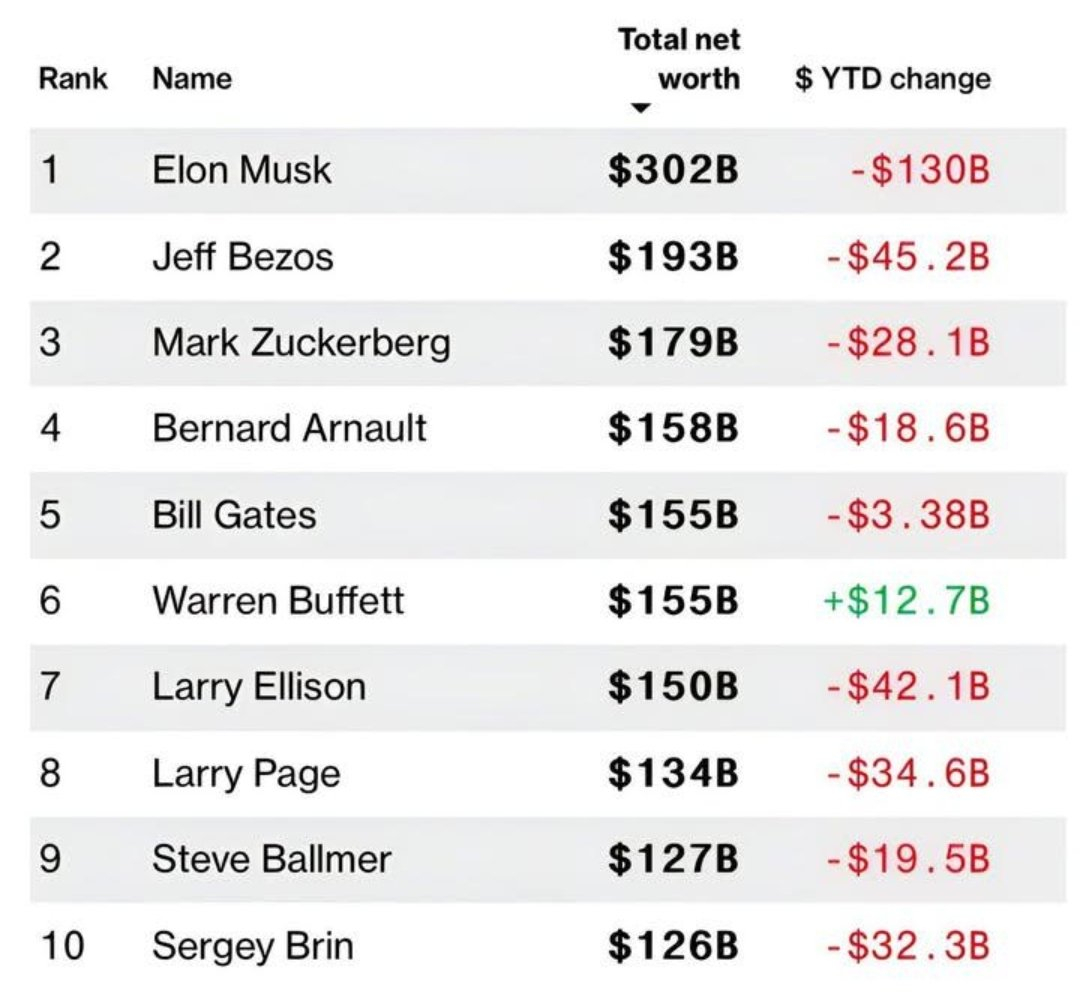
Task: Click Sergey Brin's name
Action: [x=252, y=945]
